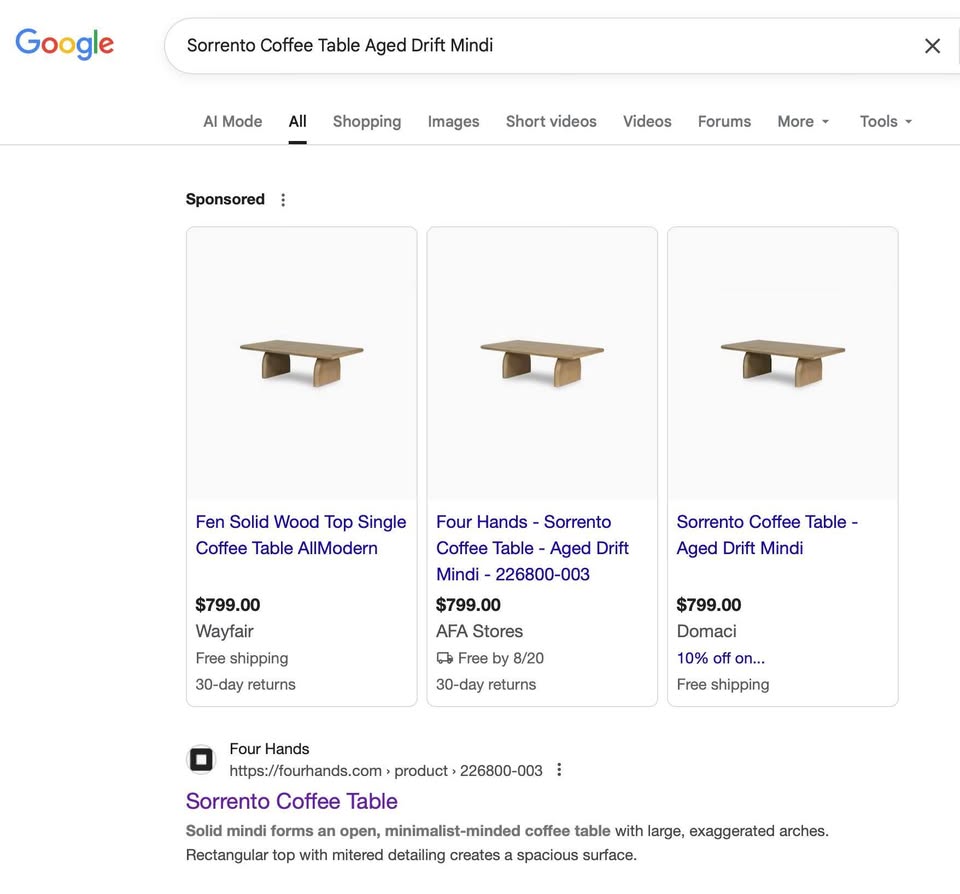Click the Domaci coffee table image
Image resolution: width=960 pixels, height=894 pixels.
783,363
